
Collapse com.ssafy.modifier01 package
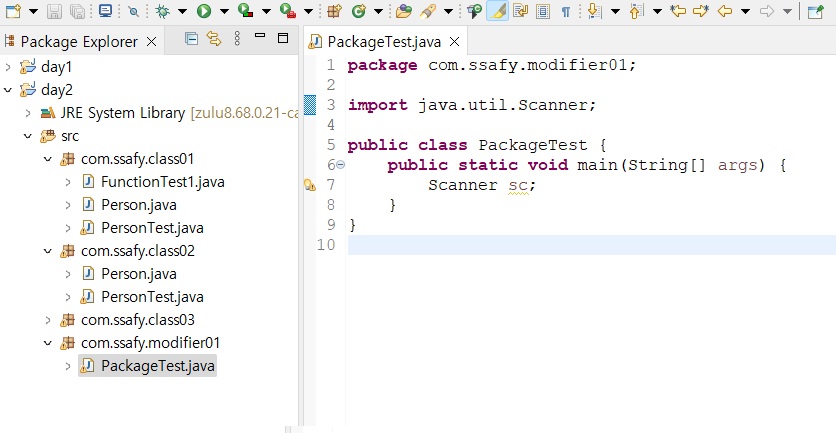click(x=48, y=343)
